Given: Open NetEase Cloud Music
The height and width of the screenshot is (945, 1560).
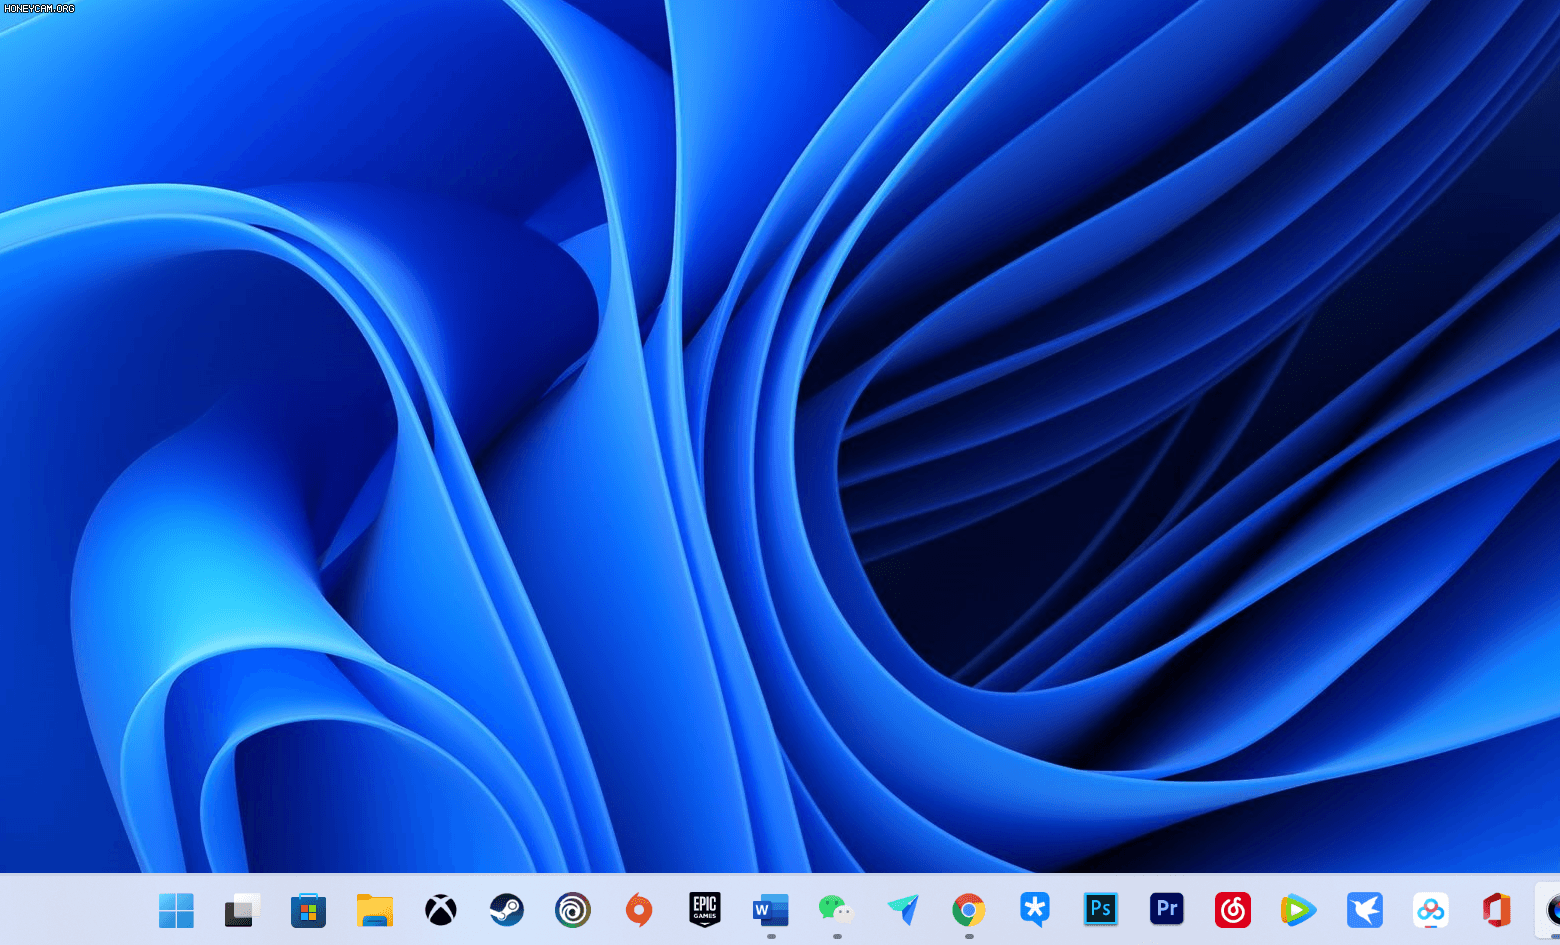Looking at the screenshot, I should tap(1232, 910).
